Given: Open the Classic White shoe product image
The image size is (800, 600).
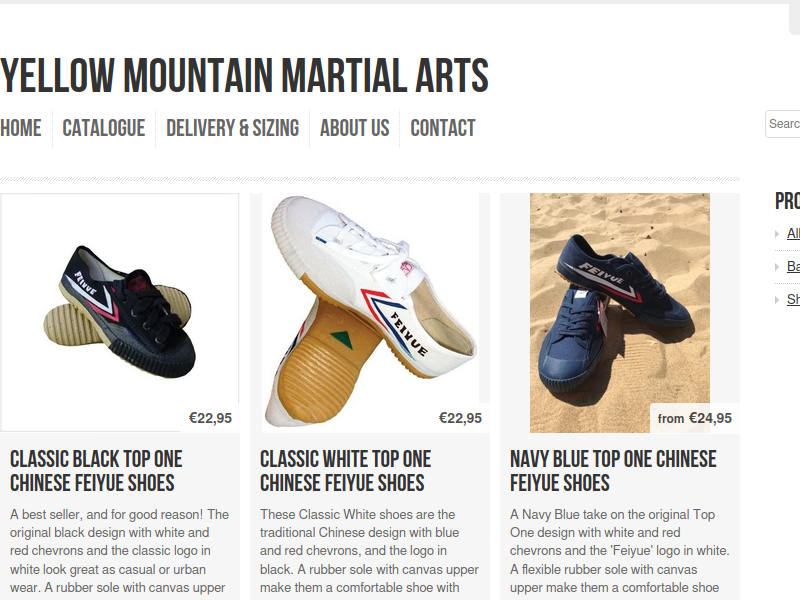Looking at the screenshot, I should pyautogui.click(x=370, y=312).
